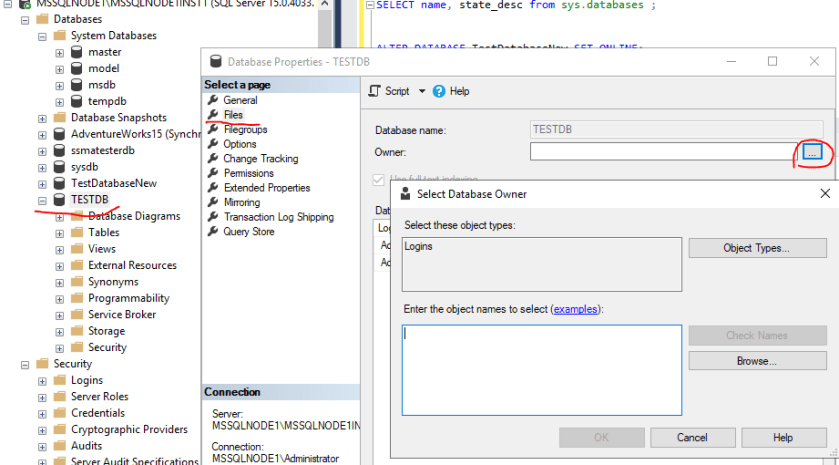Click the TESTDB database icon in tree
This screenshot has height=465, width=839.
click(59, 200)
